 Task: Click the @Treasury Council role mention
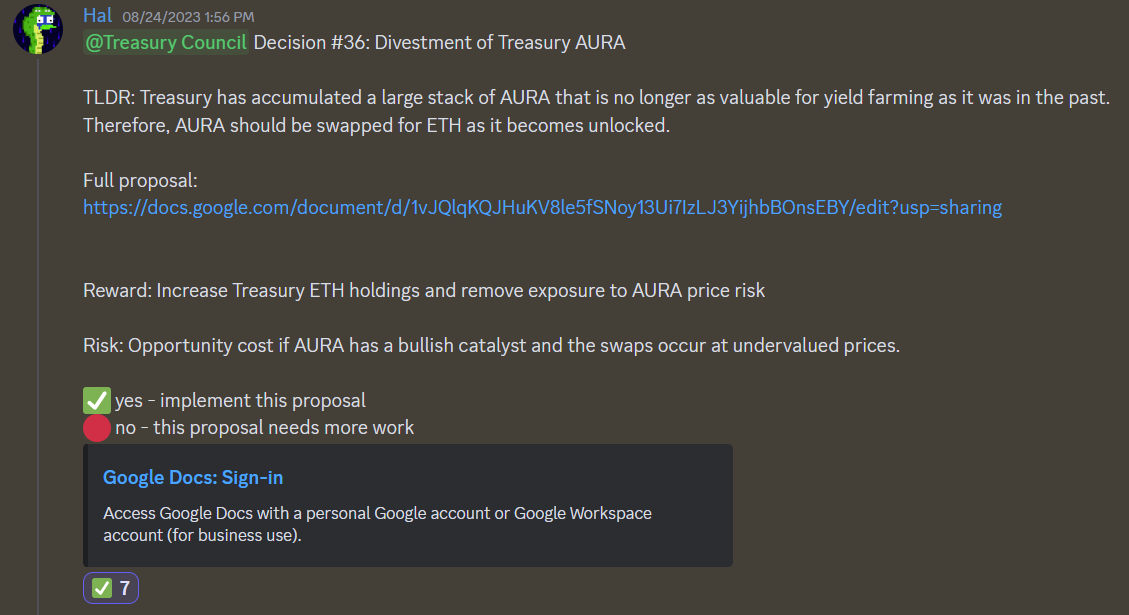165,42
